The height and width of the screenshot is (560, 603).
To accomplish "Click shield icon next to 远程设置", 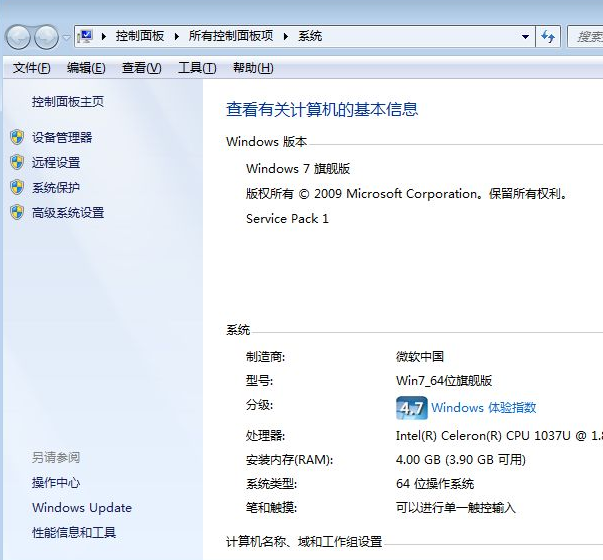I will coord(17,162).
